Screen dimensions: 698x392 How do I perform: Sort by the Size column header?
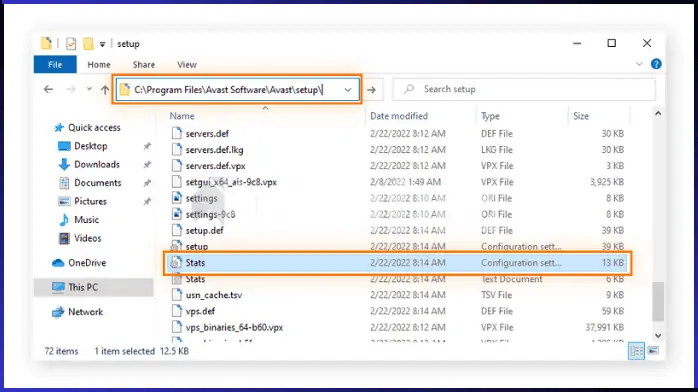581,116
